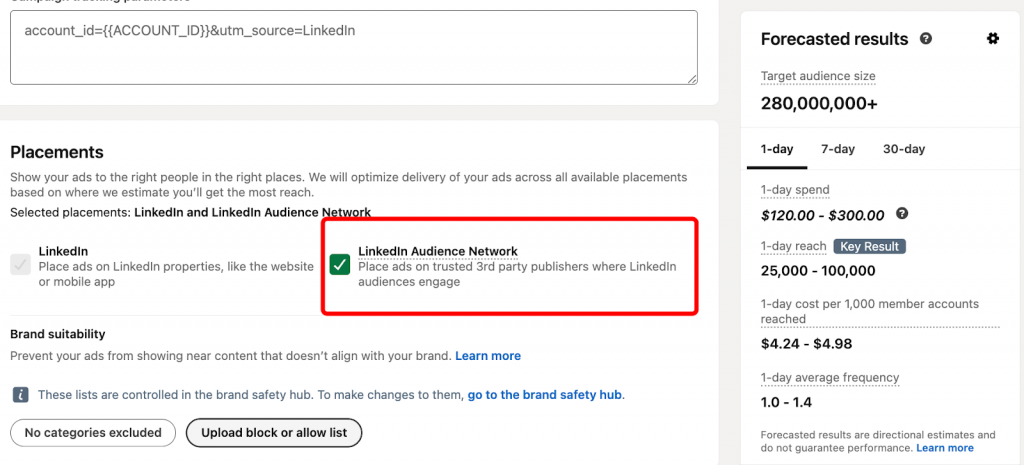Click the disabled LinkedIn placement checkbox
1024x465 pixels.
coord(21,265)
